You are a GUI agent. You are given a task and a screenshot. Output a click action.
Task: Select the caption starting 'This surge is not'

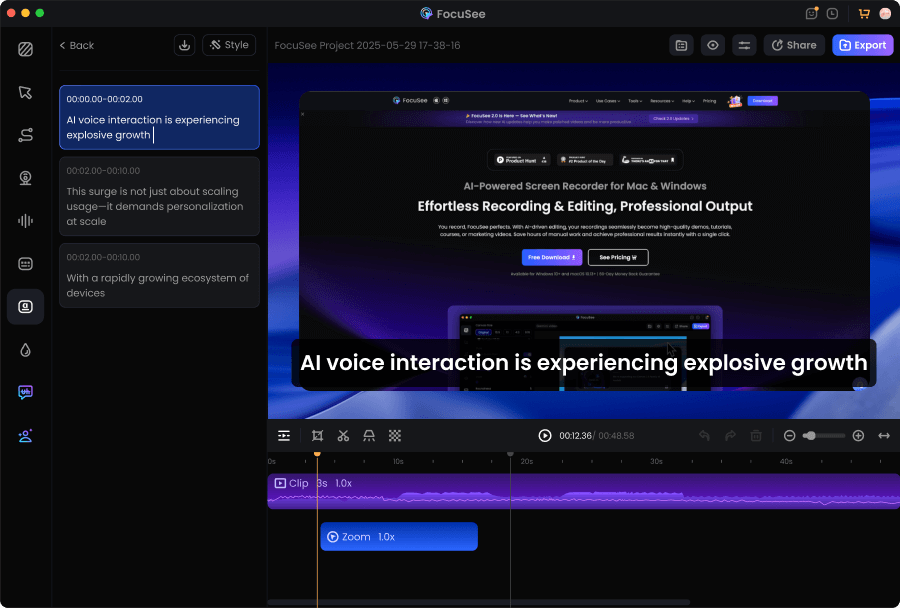pos(159,196)
